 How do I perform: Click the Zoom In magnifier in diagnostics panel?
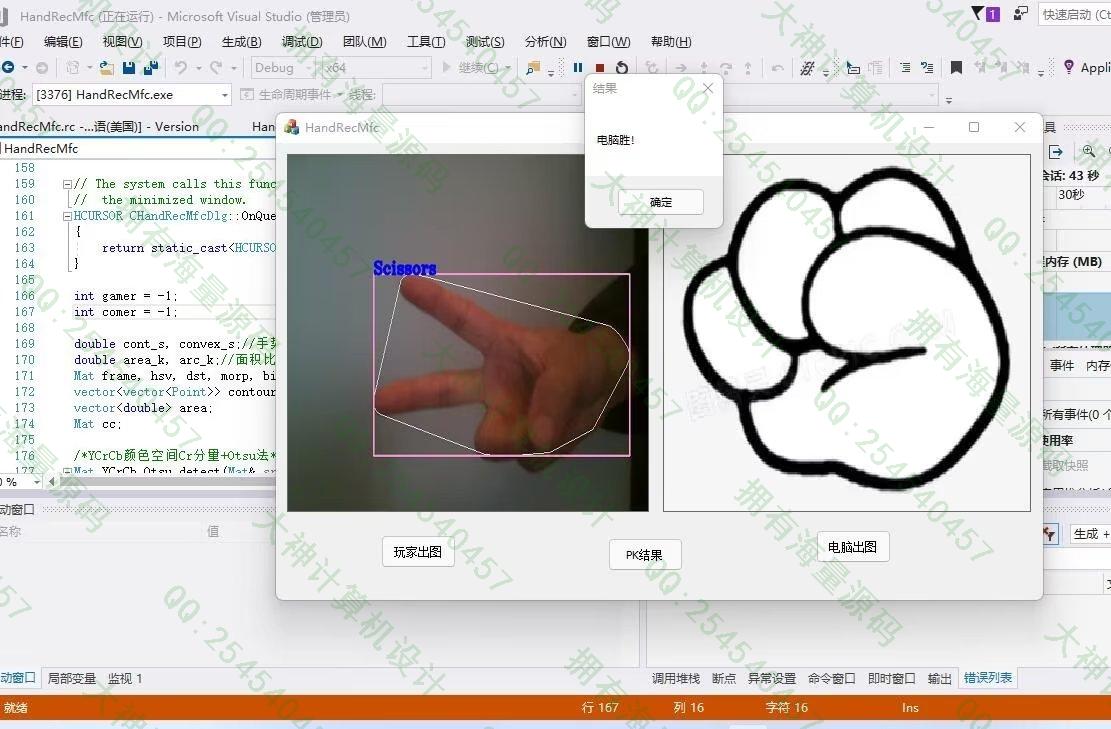click(x=1089, y=151)
